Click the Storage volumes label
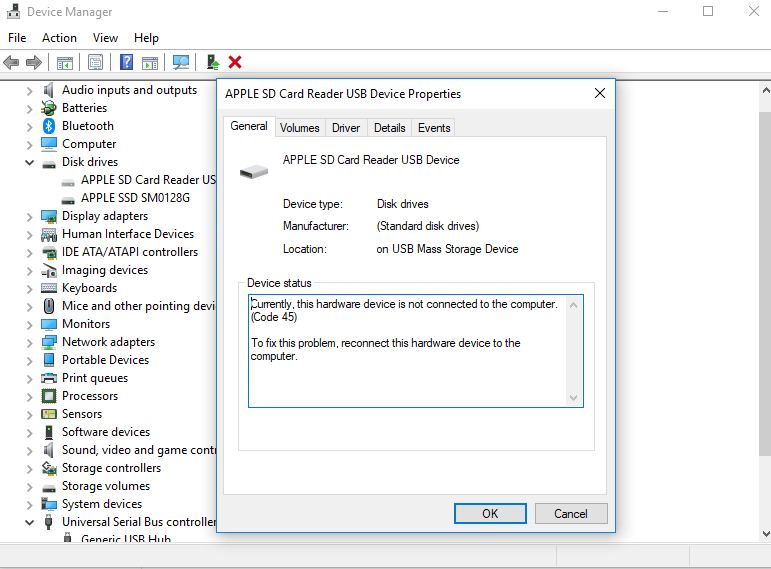The image size is (771, 569). [106, 486]
